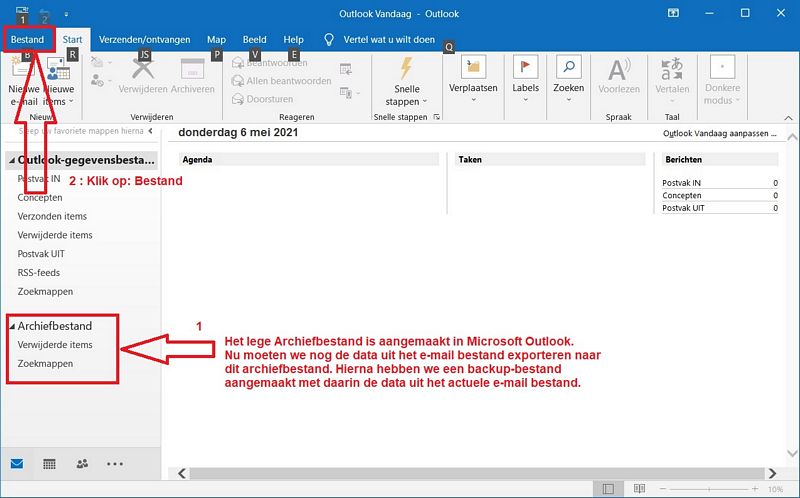Open the Calendar navigation icon
Image resolution: width=800 pixels, height=498 pixels.
pyautogui.click(x=49, y=464)
